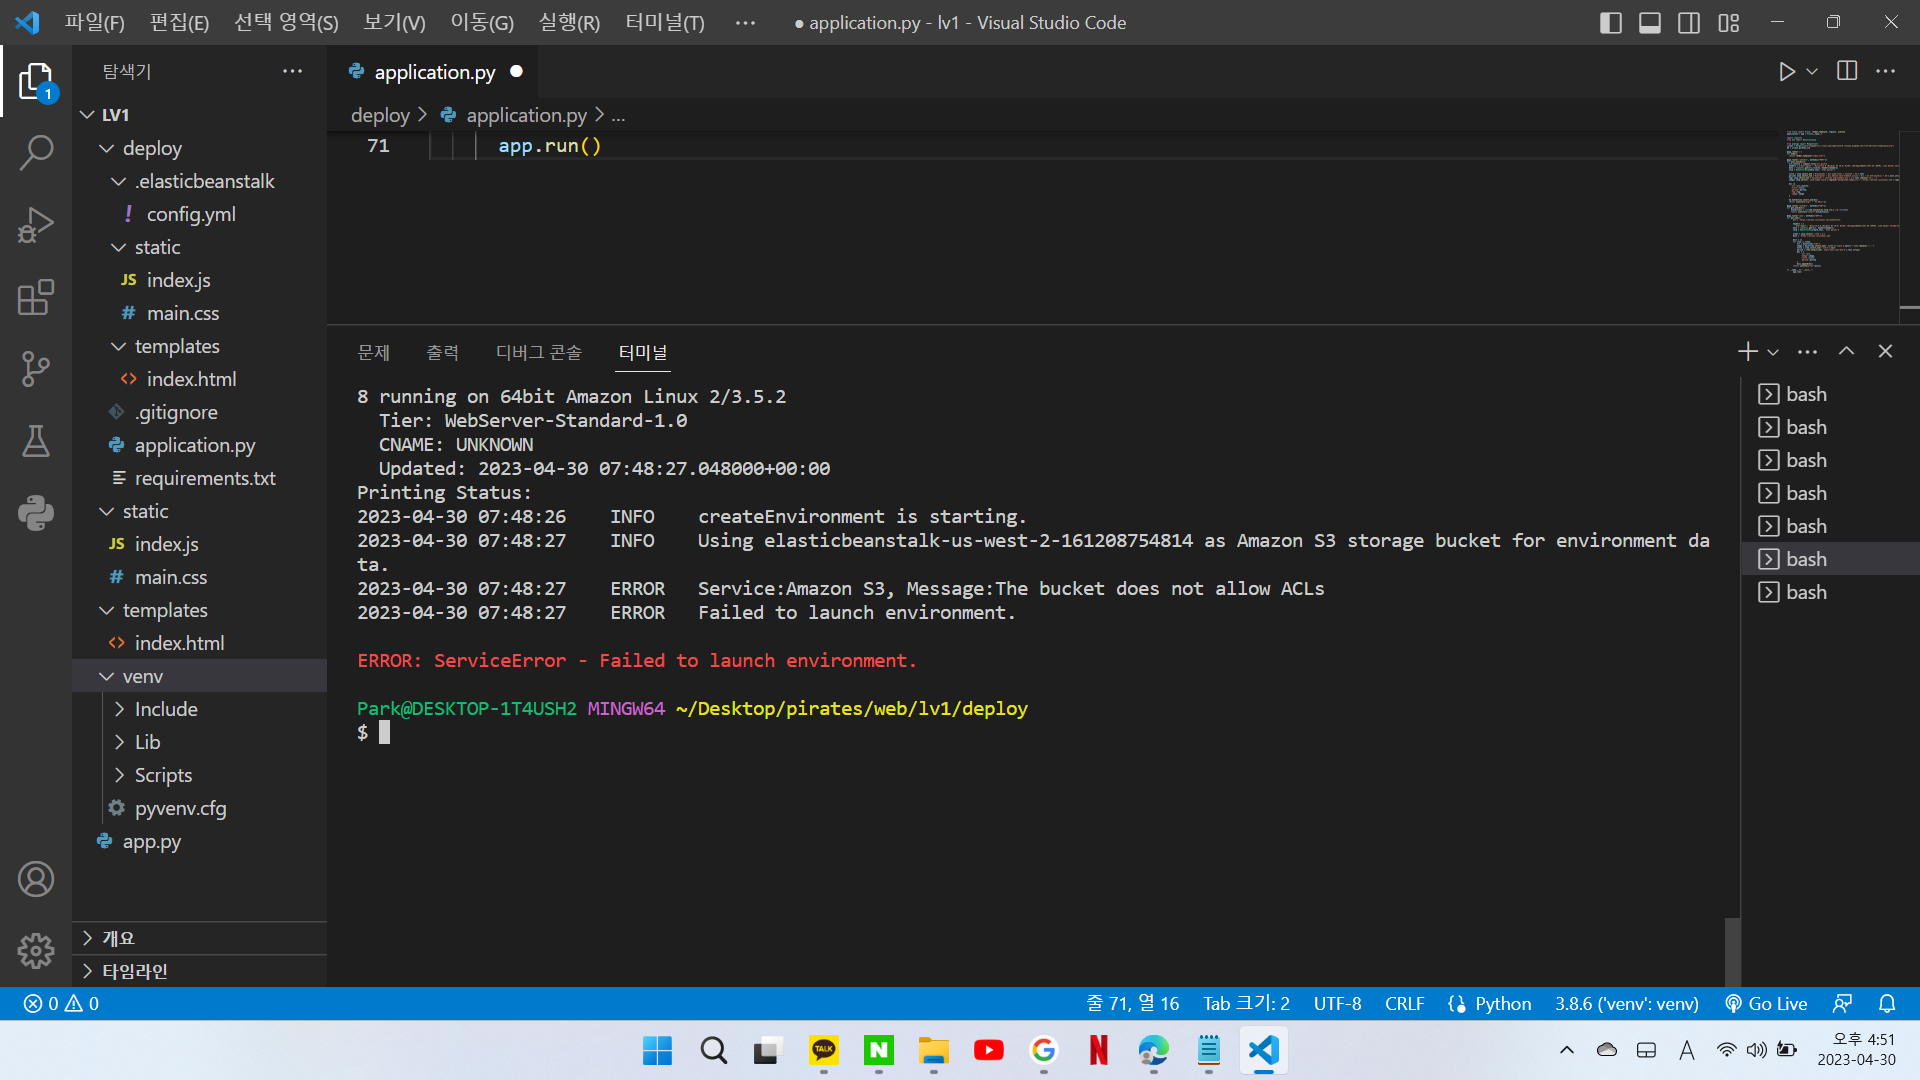Screen dimensions: 1920x1080
Task: Change language mode from Python
Action: (1503, 1003)
